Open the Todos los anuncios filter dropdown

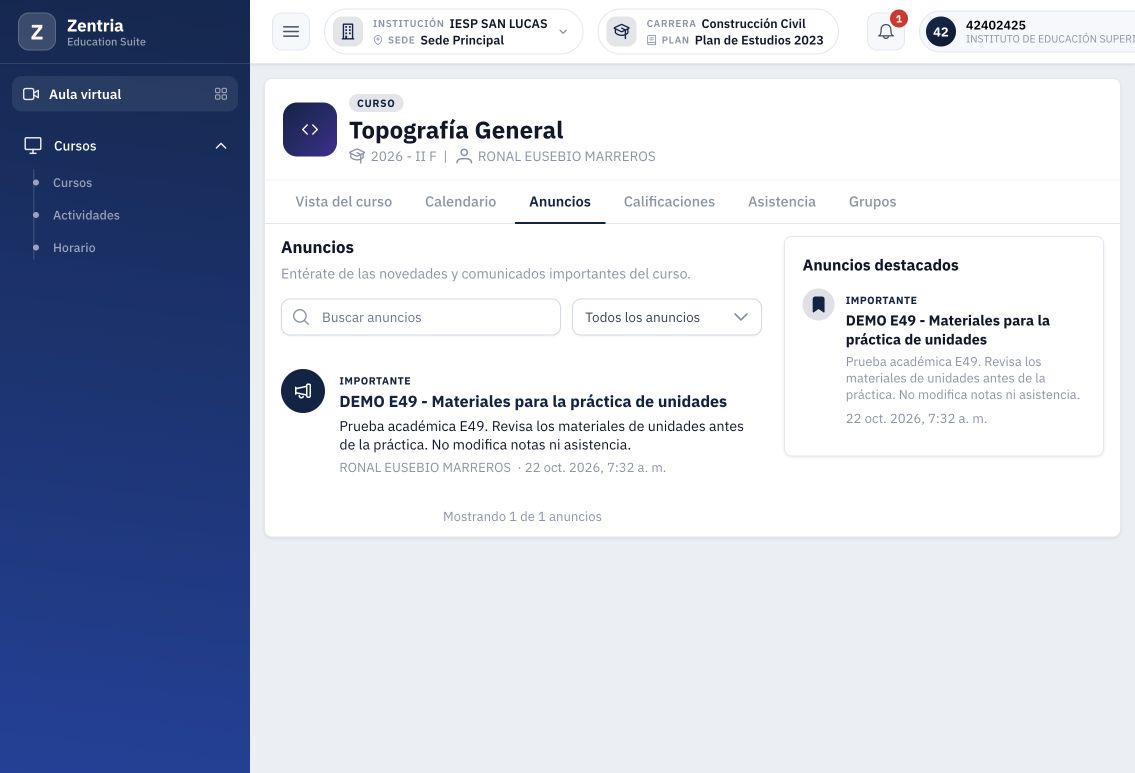(667, 317)
